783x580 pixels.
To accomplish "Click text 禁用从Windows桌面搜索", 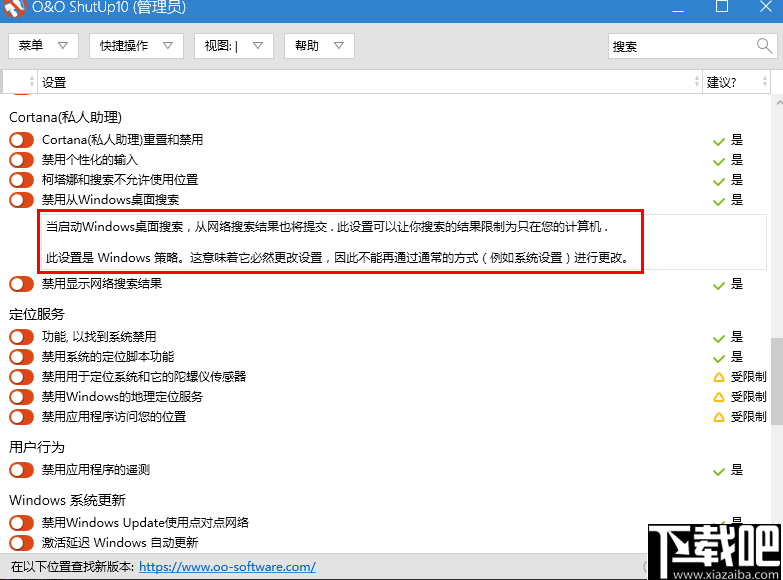I will (x=110, y=200).
